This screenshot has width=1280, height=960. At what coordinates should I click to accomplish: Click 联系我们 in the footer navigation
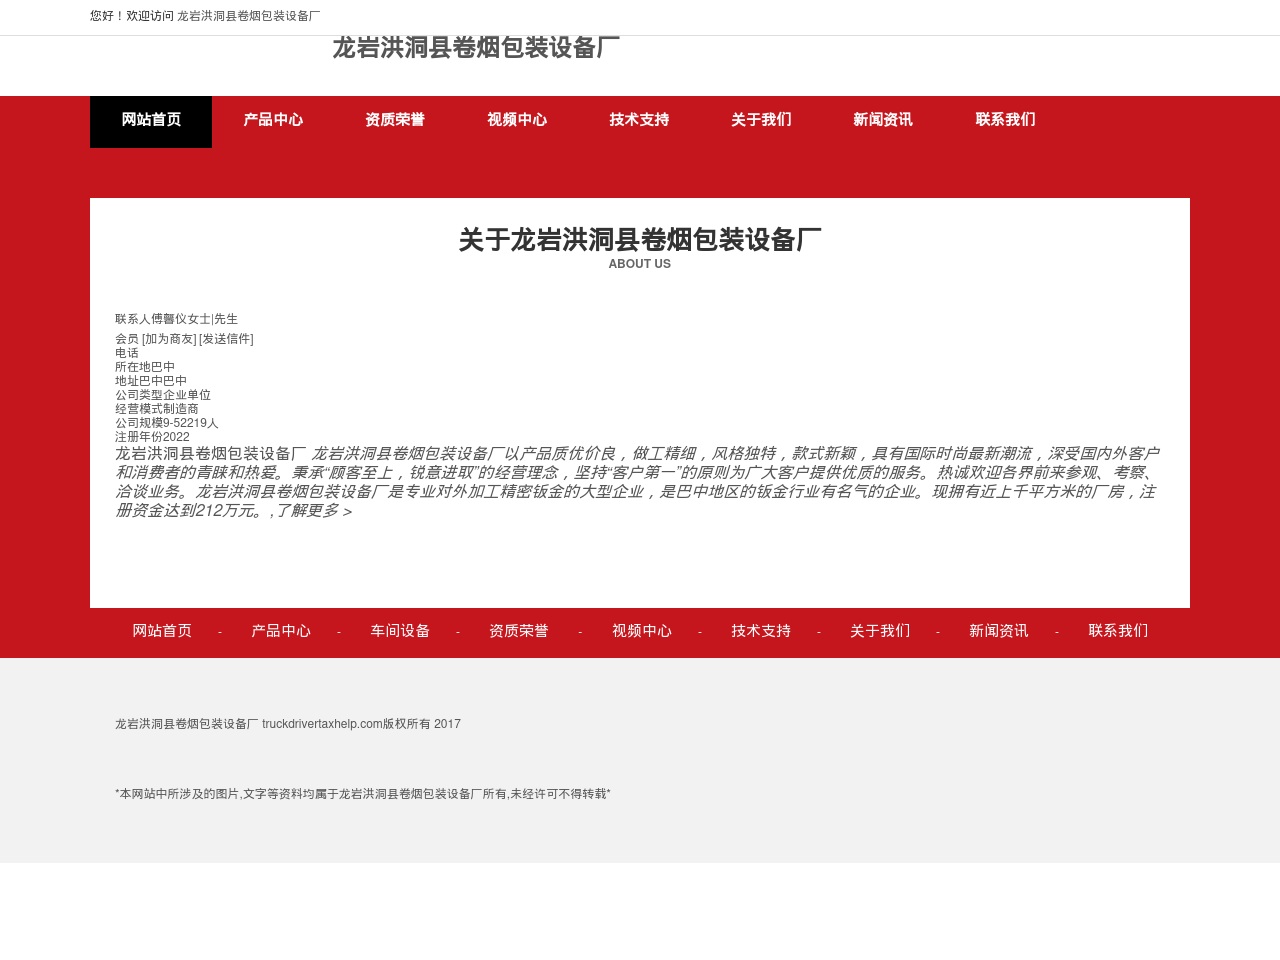1118,631
